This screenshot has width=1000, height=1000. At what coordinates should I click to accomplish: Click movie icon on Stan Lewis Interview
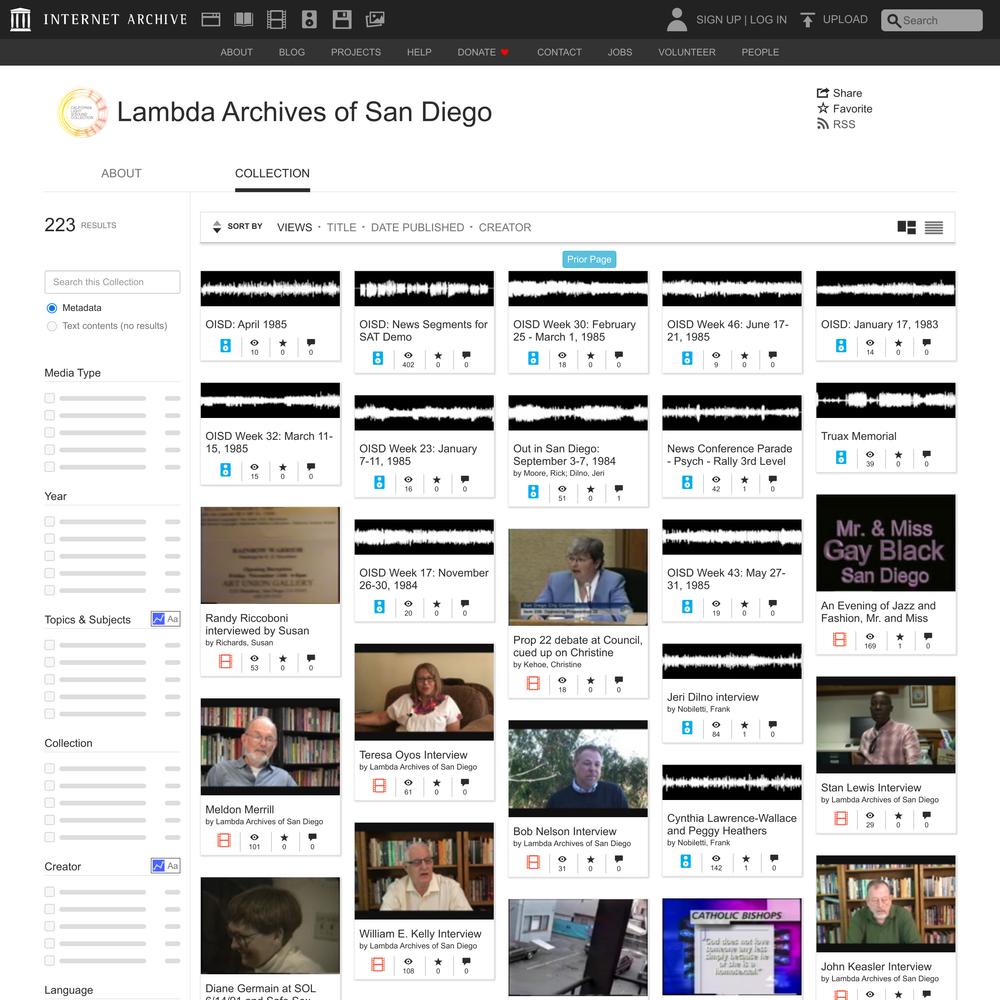click(x=841, y=818)
